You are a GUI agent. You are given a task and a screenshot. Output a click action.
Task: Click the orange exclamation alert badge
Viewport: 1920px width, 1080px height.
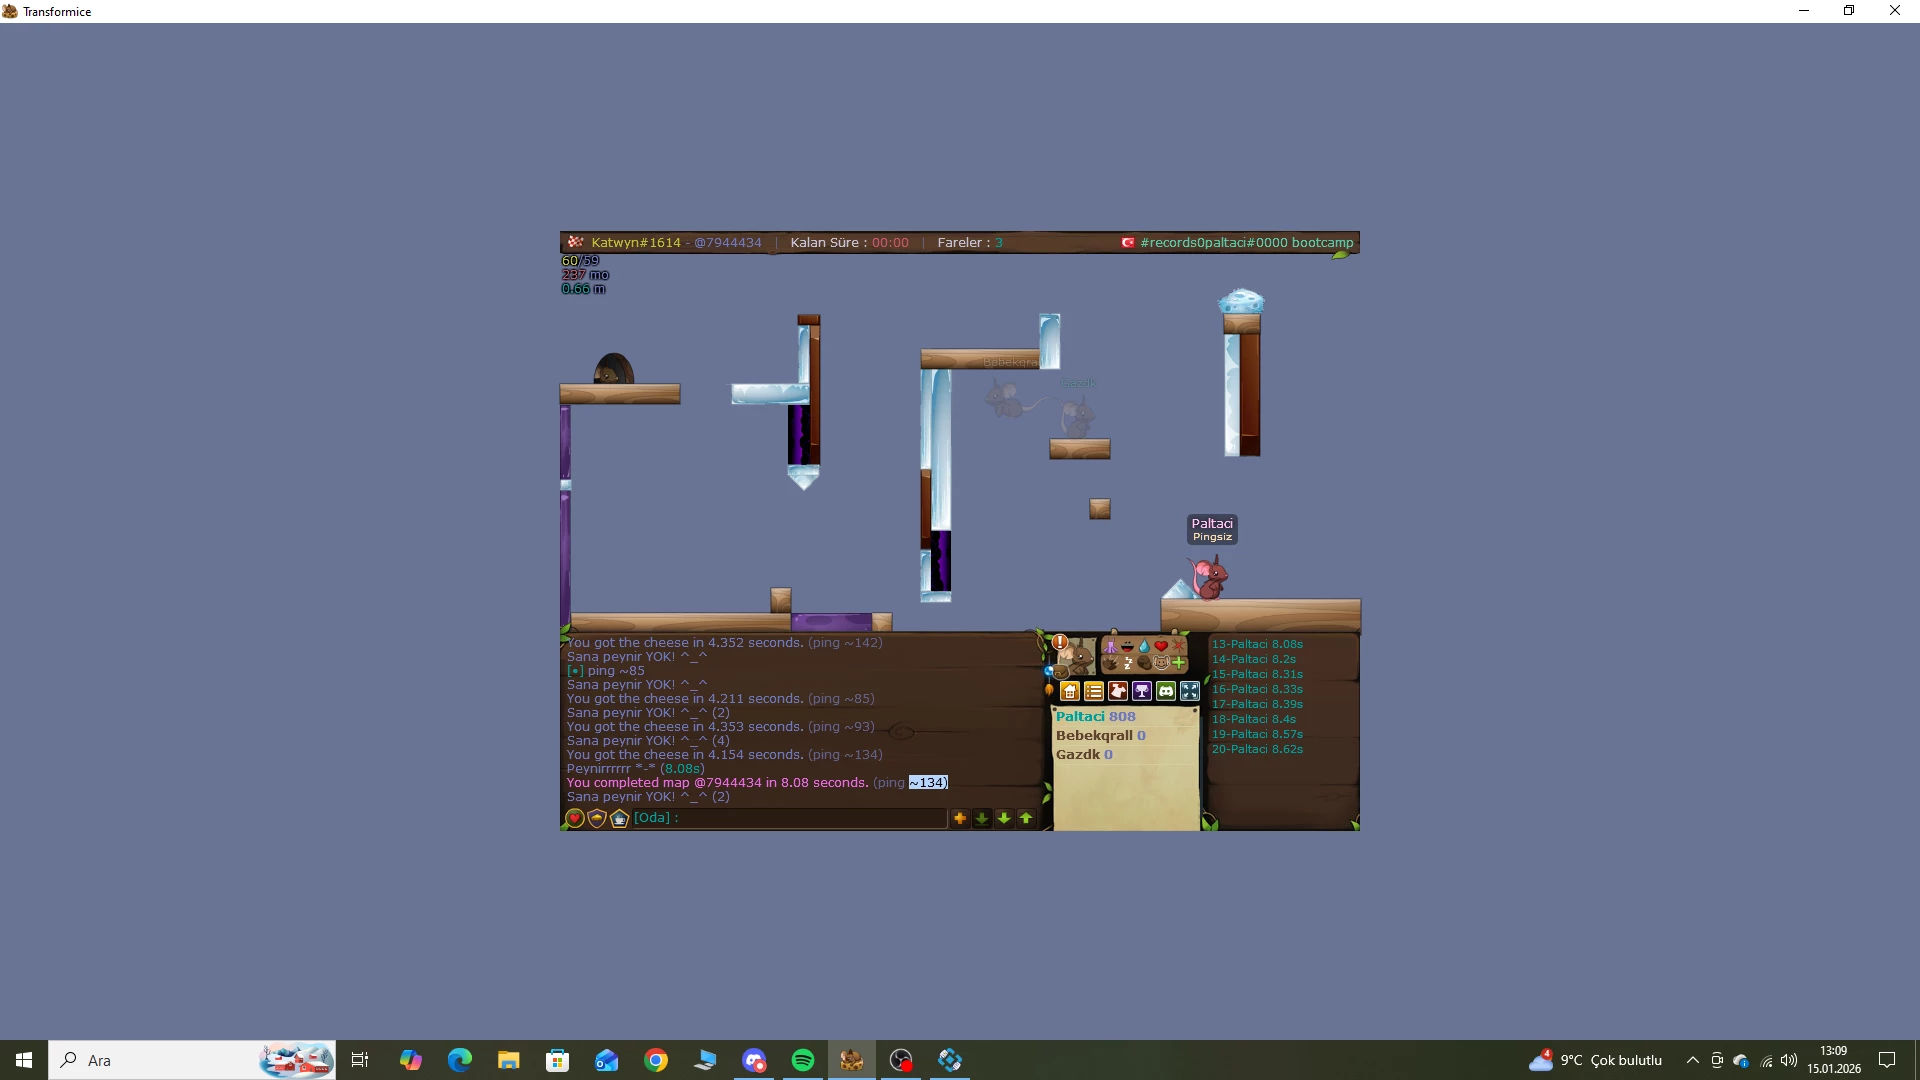[1060, 642]
